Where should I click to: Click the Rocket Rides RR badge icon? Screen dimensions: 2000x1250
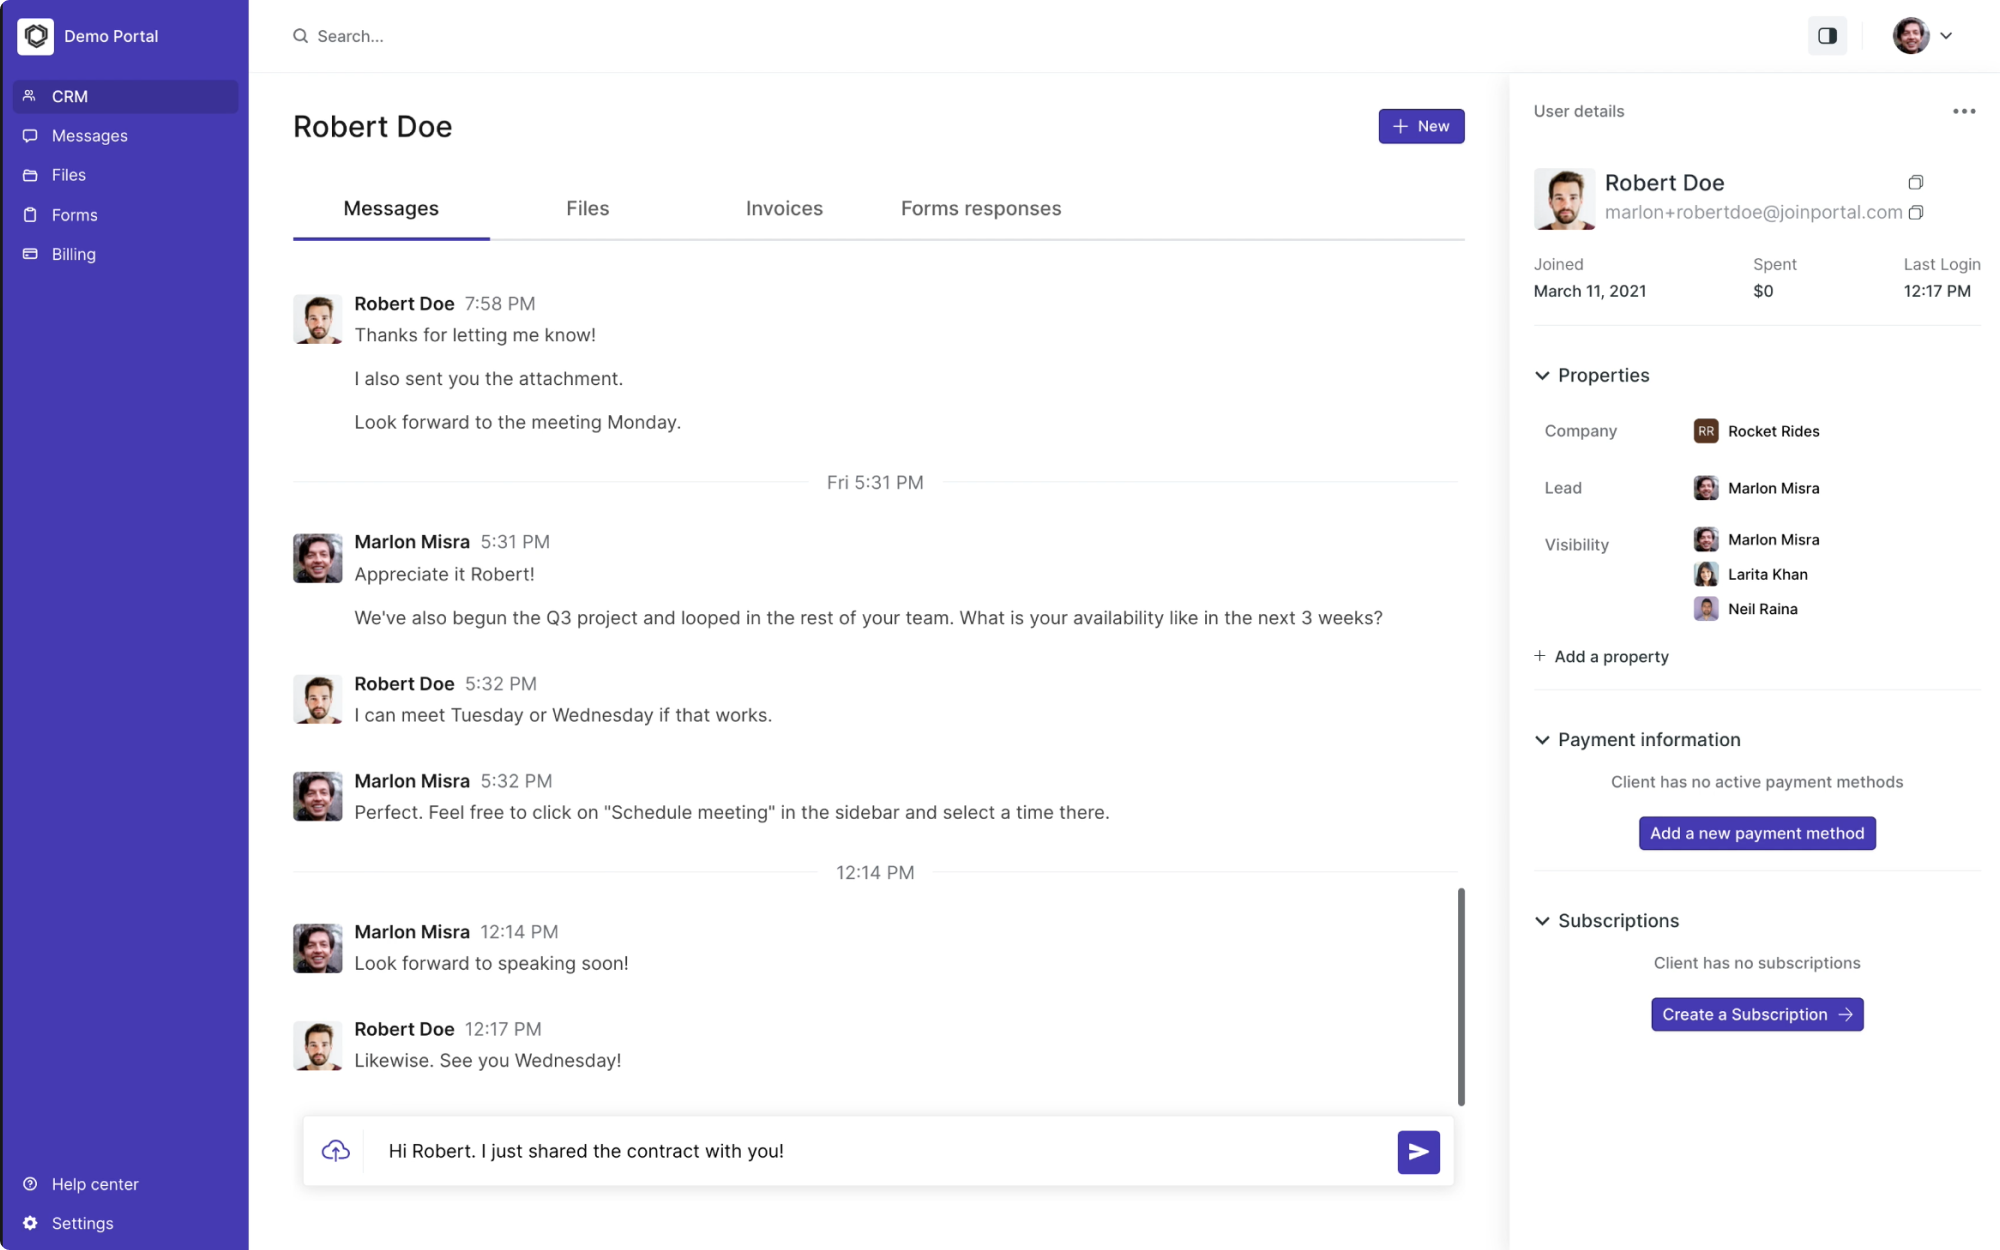tap(1706, 431)
